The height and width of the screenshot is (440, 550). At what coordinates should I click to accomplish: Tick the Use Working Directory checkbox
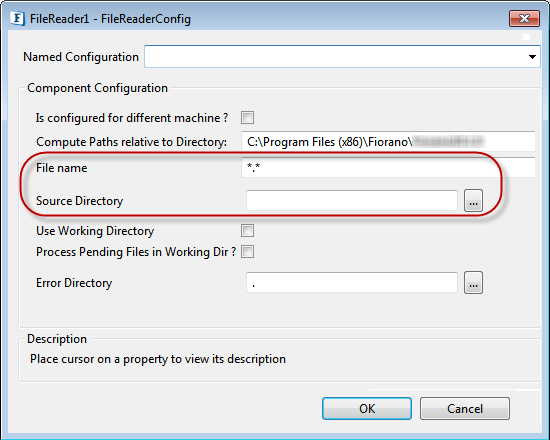247,231
